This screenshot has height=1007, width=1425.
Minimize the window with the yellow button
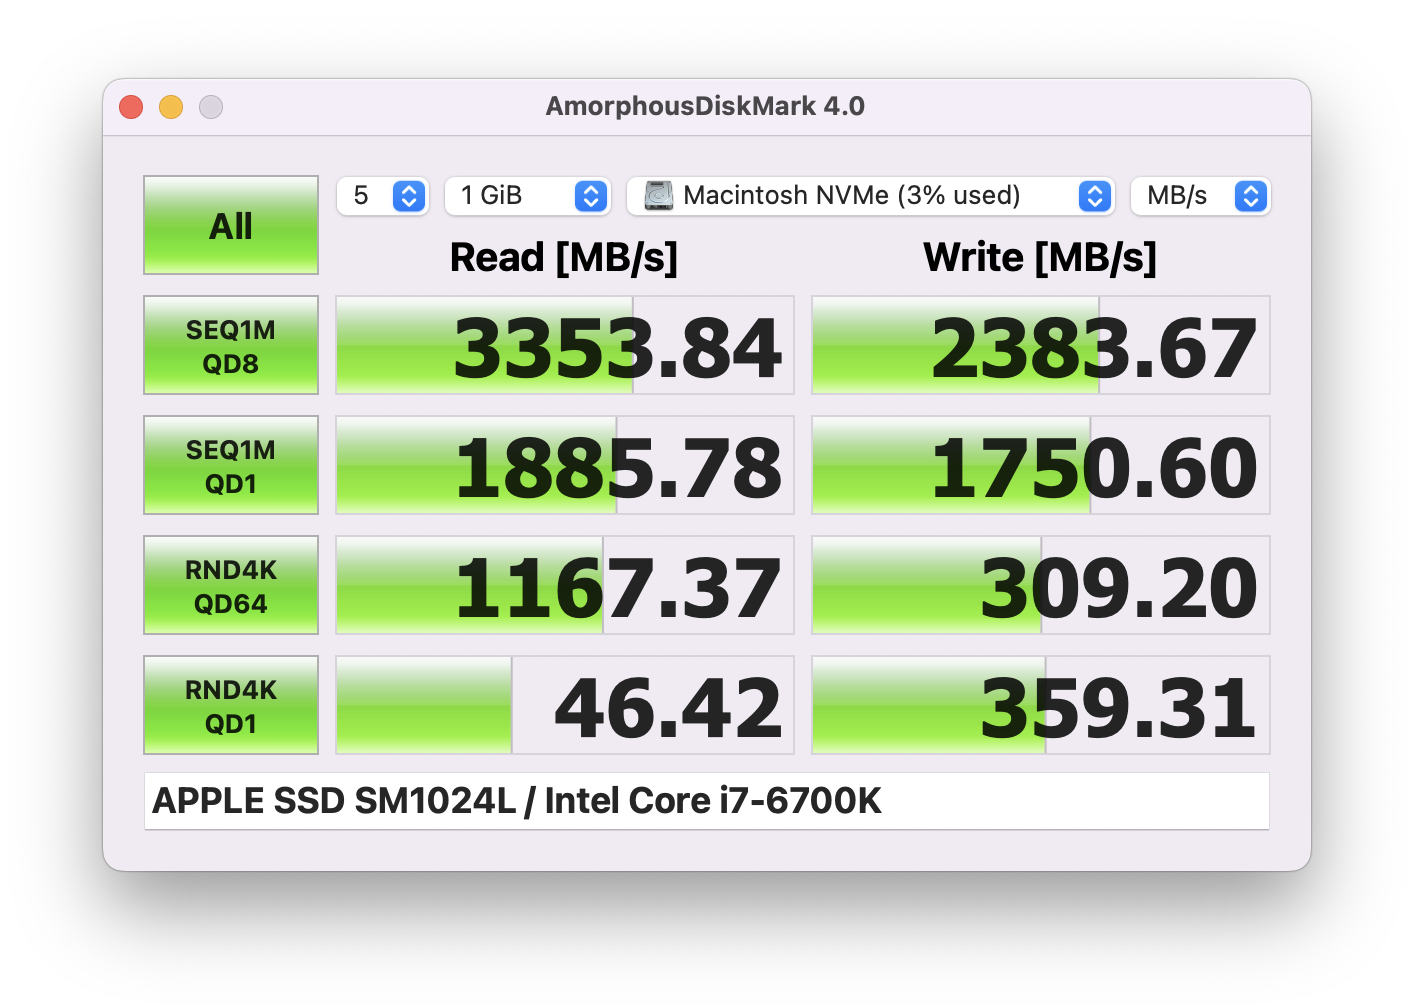[171, 107]
